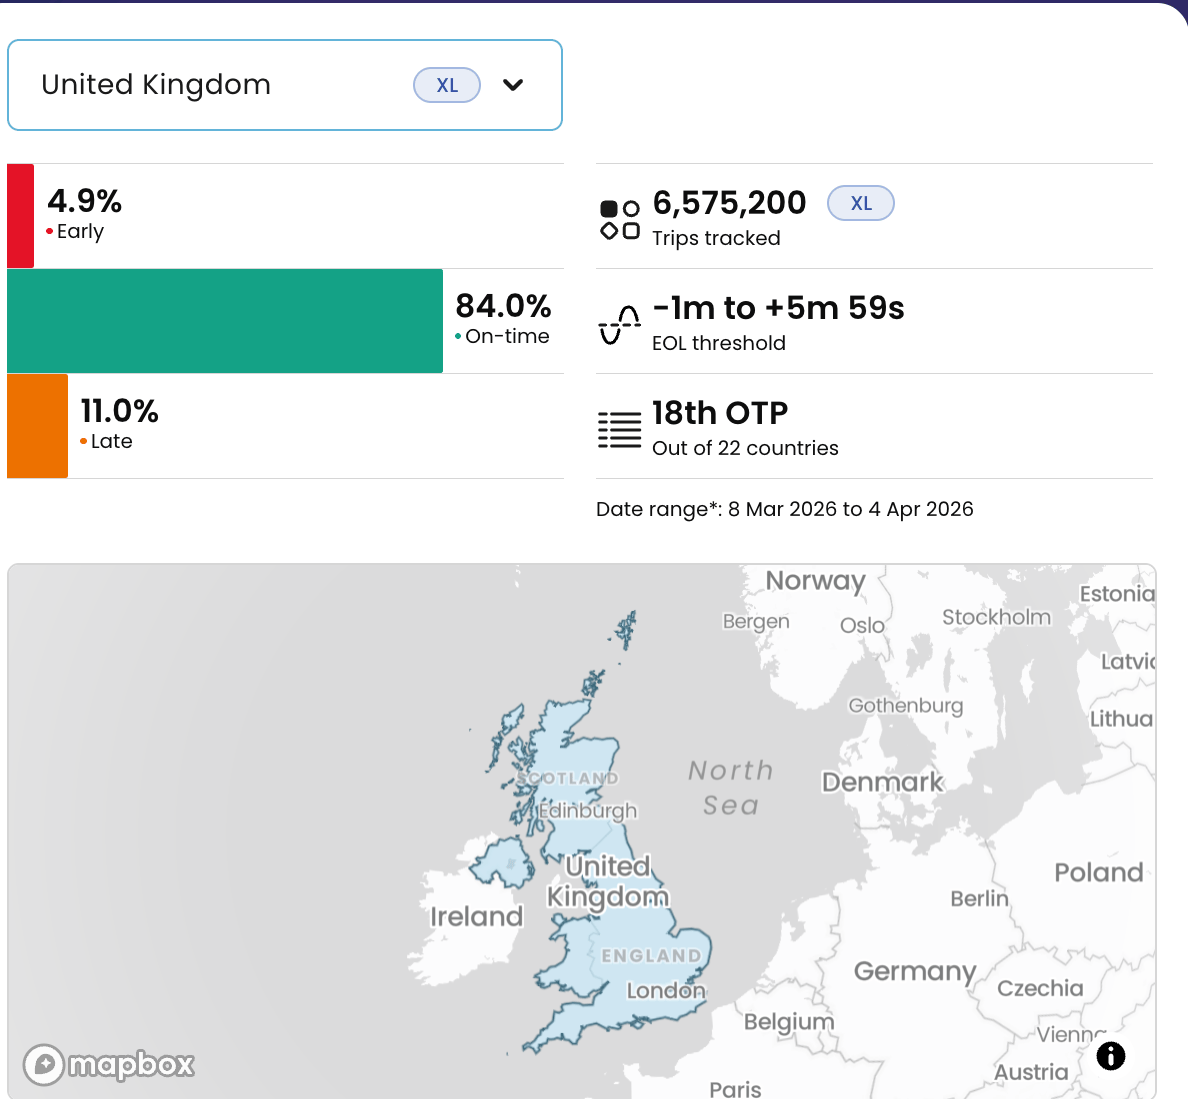The height and width of the screenshot is (1099, 1188).
Task: Click the date range text
Action: point(784,509)
